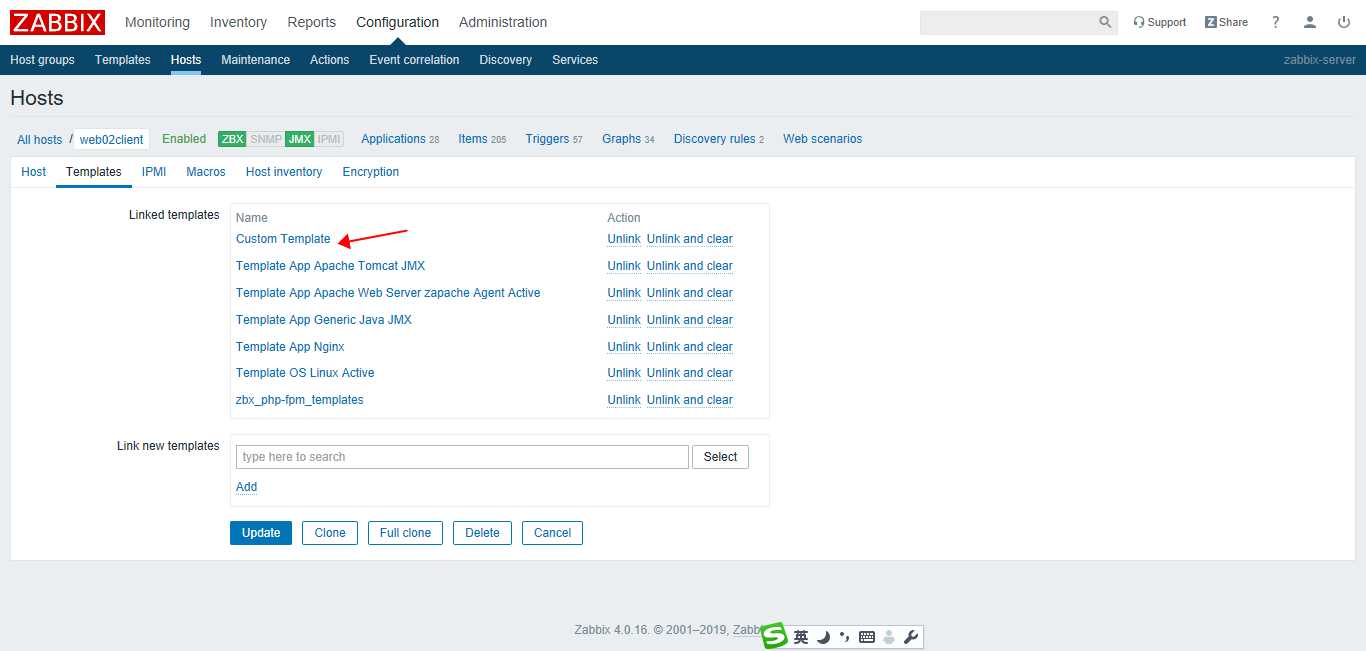Open Graphs 34 link
This screenshot has height=651, width=1366.
tap(628, 139)
